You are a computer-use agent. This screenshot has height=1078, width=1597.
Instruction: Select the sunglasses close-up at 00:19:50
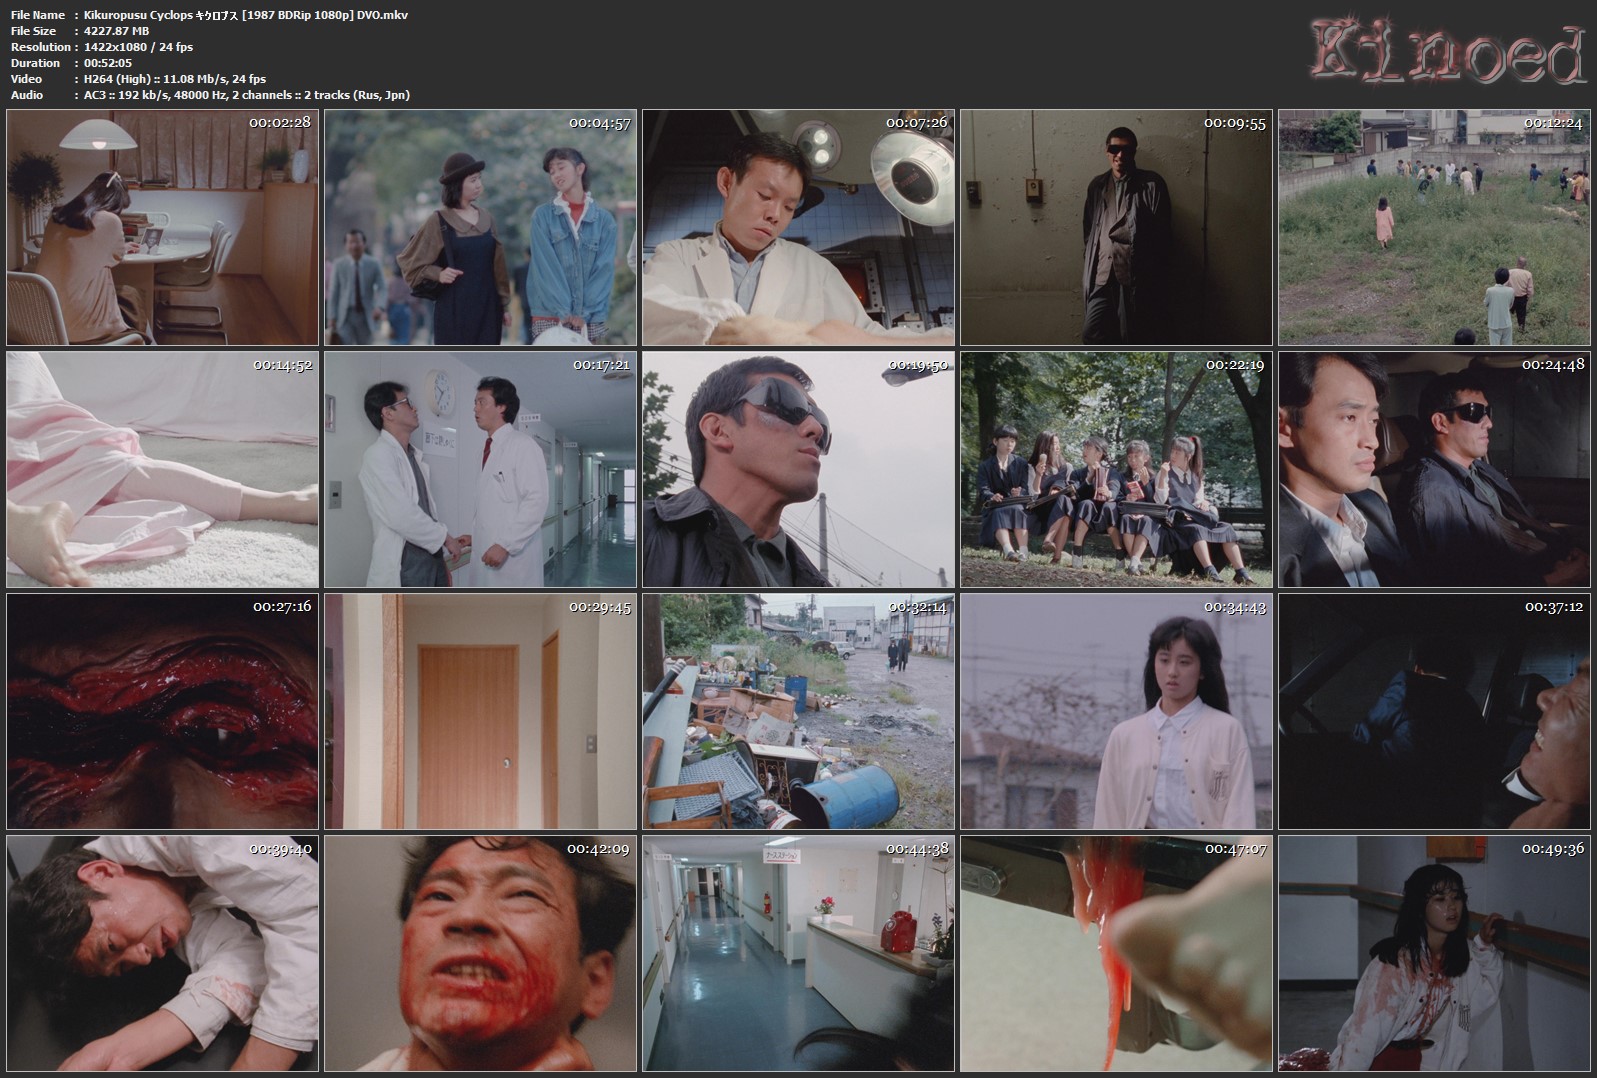(x=798, y=470)
